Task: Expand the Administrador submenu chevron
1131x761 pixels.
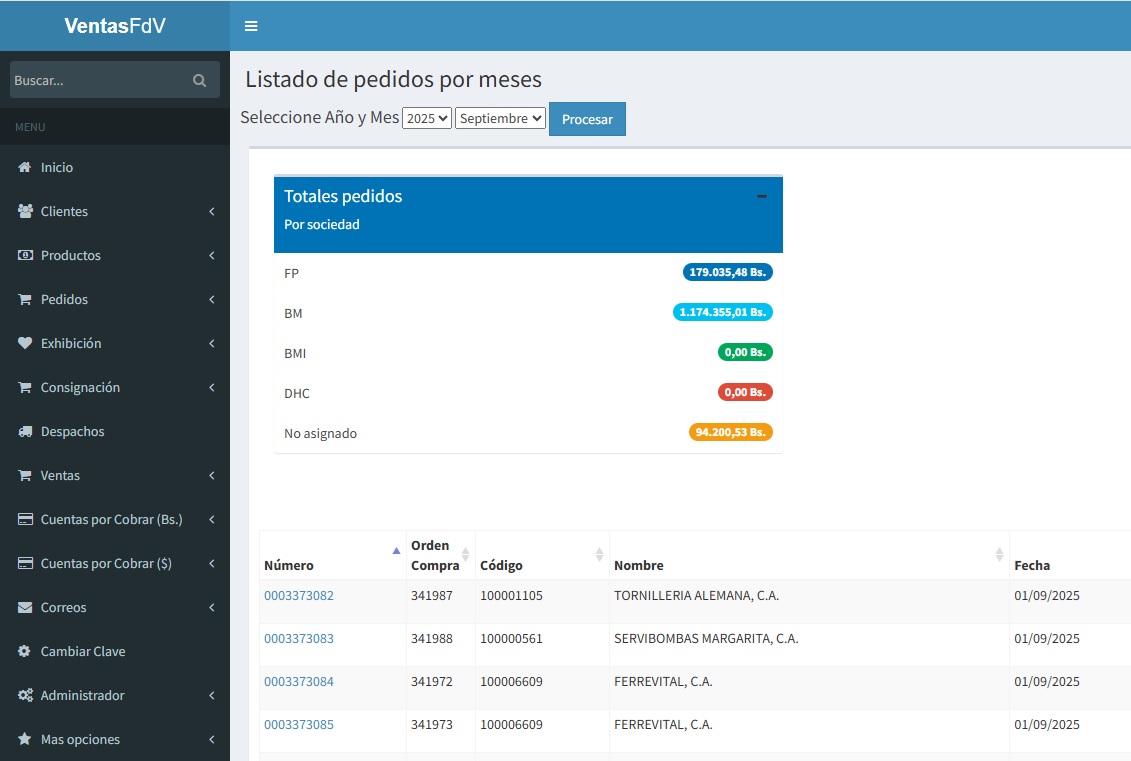Action: pos(212,695)
